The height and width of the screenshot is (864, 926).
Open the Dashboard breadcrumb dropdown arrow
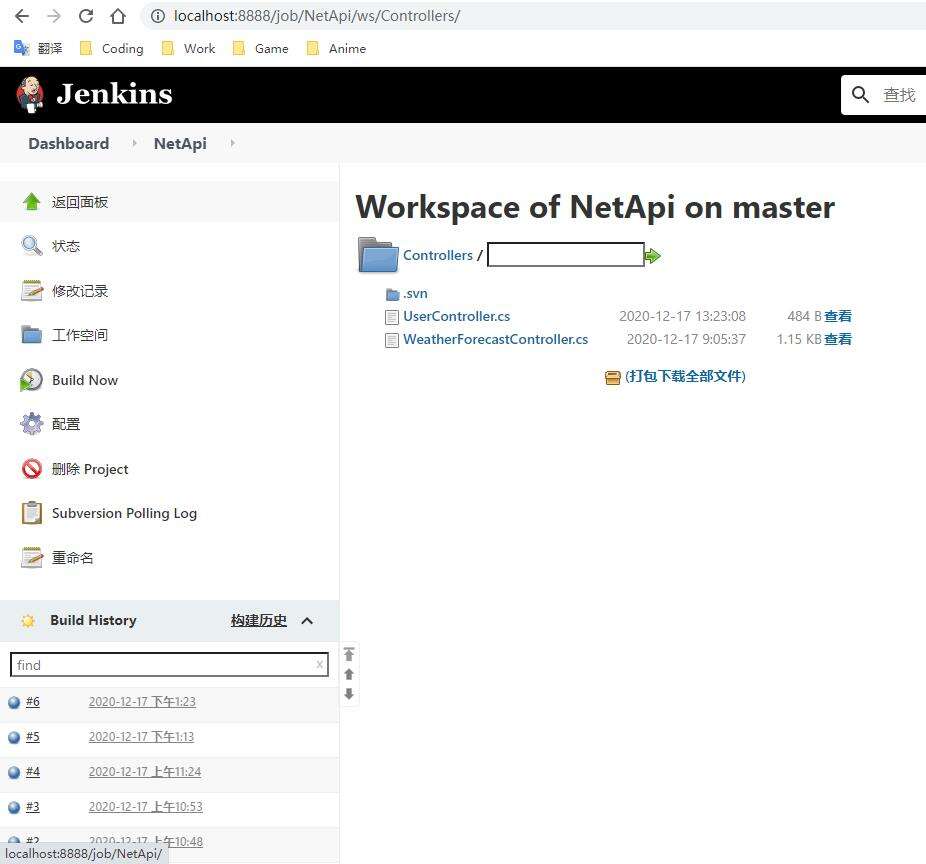coord(134,143)
